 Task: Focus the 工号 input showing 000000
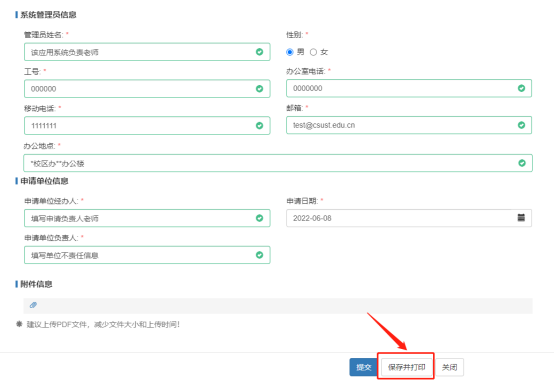tap(147, 89)
